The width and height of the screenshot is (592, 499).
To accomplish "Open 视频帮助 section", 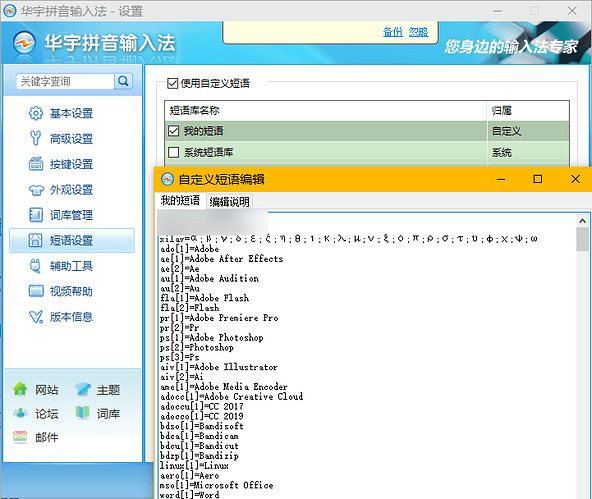I will coord(71,291).
